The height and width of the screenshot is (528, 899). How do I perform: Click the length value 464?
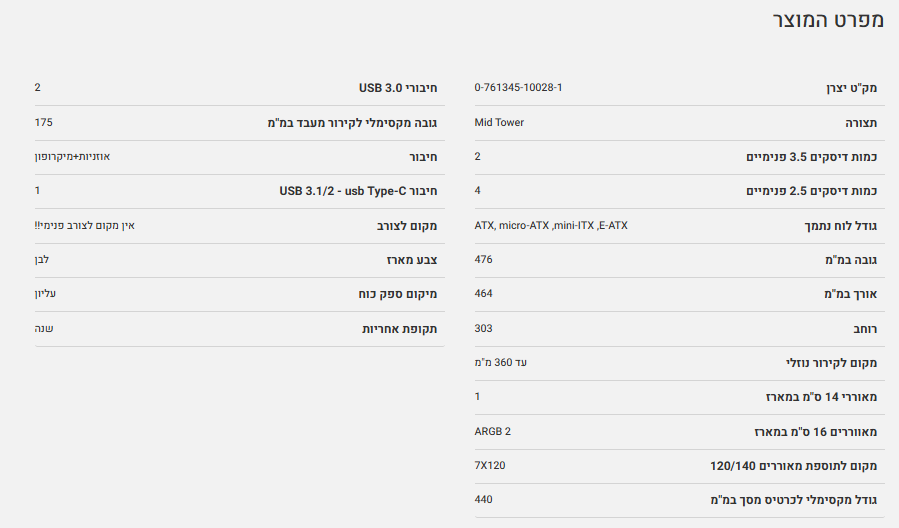483,294
